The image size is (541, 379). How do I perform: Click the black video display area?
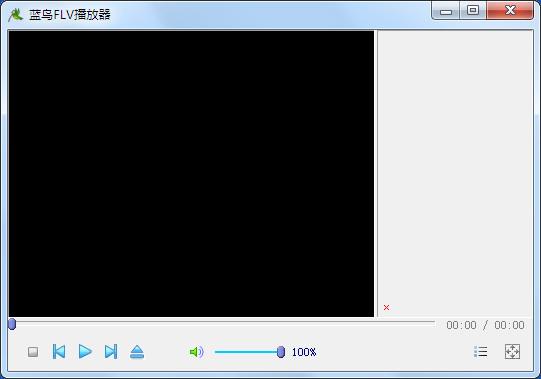191,174
